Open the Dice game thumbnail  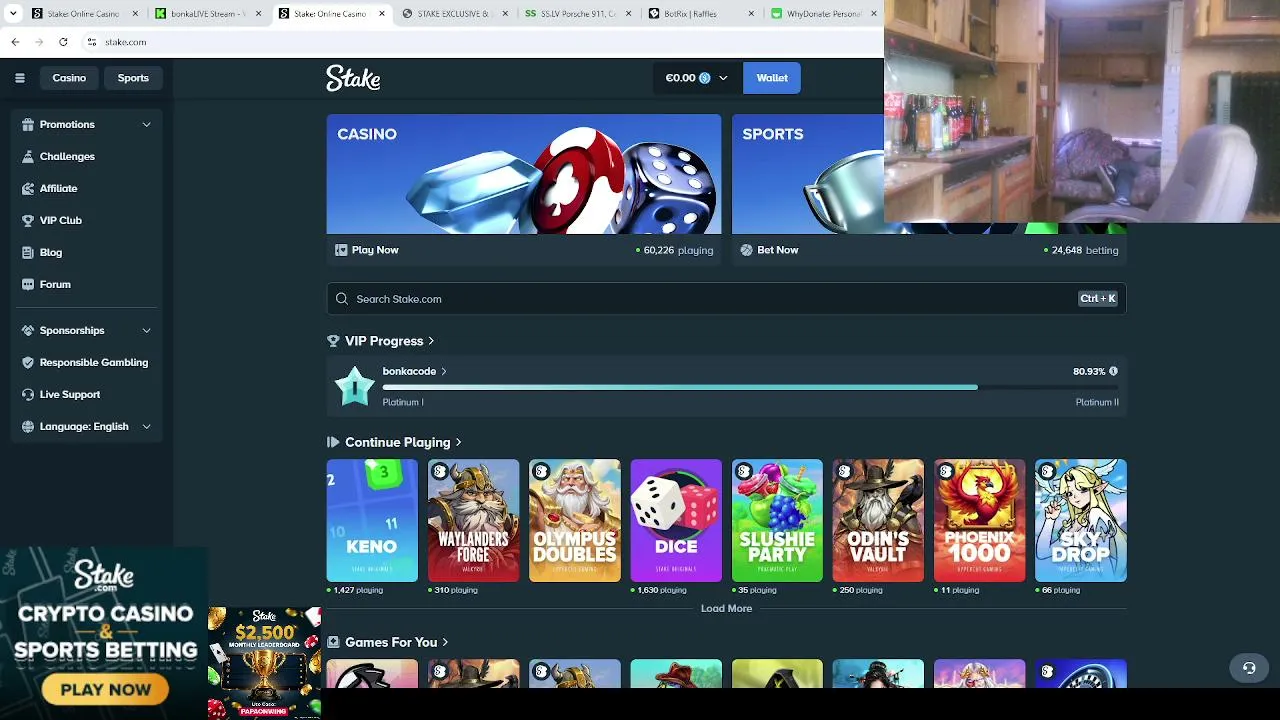[x=676, y=520]
